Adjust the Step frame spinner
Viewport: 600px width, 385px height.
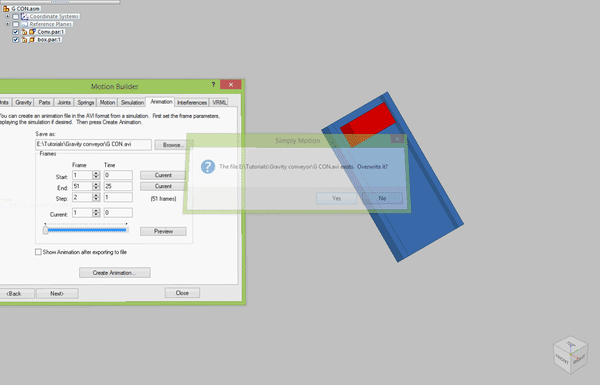(x=96, y=197)
